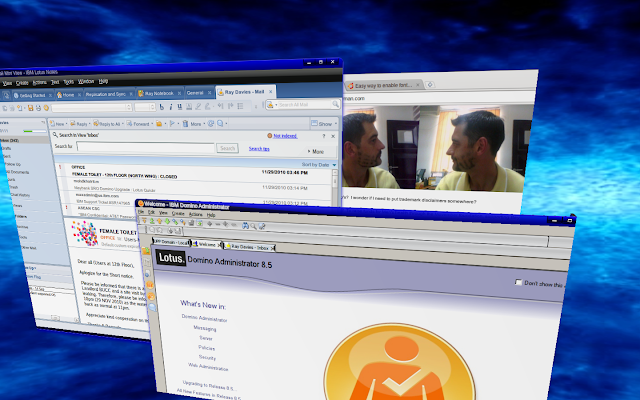Open the New message dropdown in Notes
The width and height of the screenshot is (640, 400).
click(x=66, y=124)
